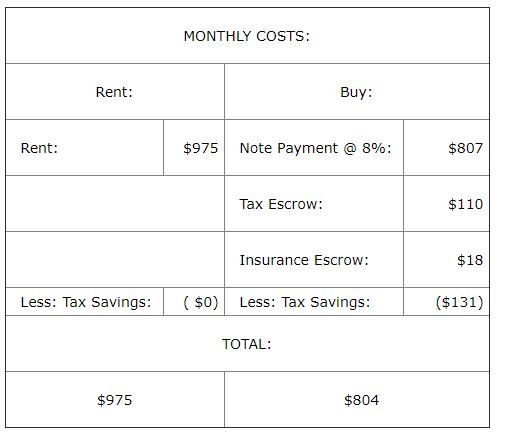Select the $804 buy total
Image resolution: width=528 pixels, height=433 pixels.
[361, 400]
